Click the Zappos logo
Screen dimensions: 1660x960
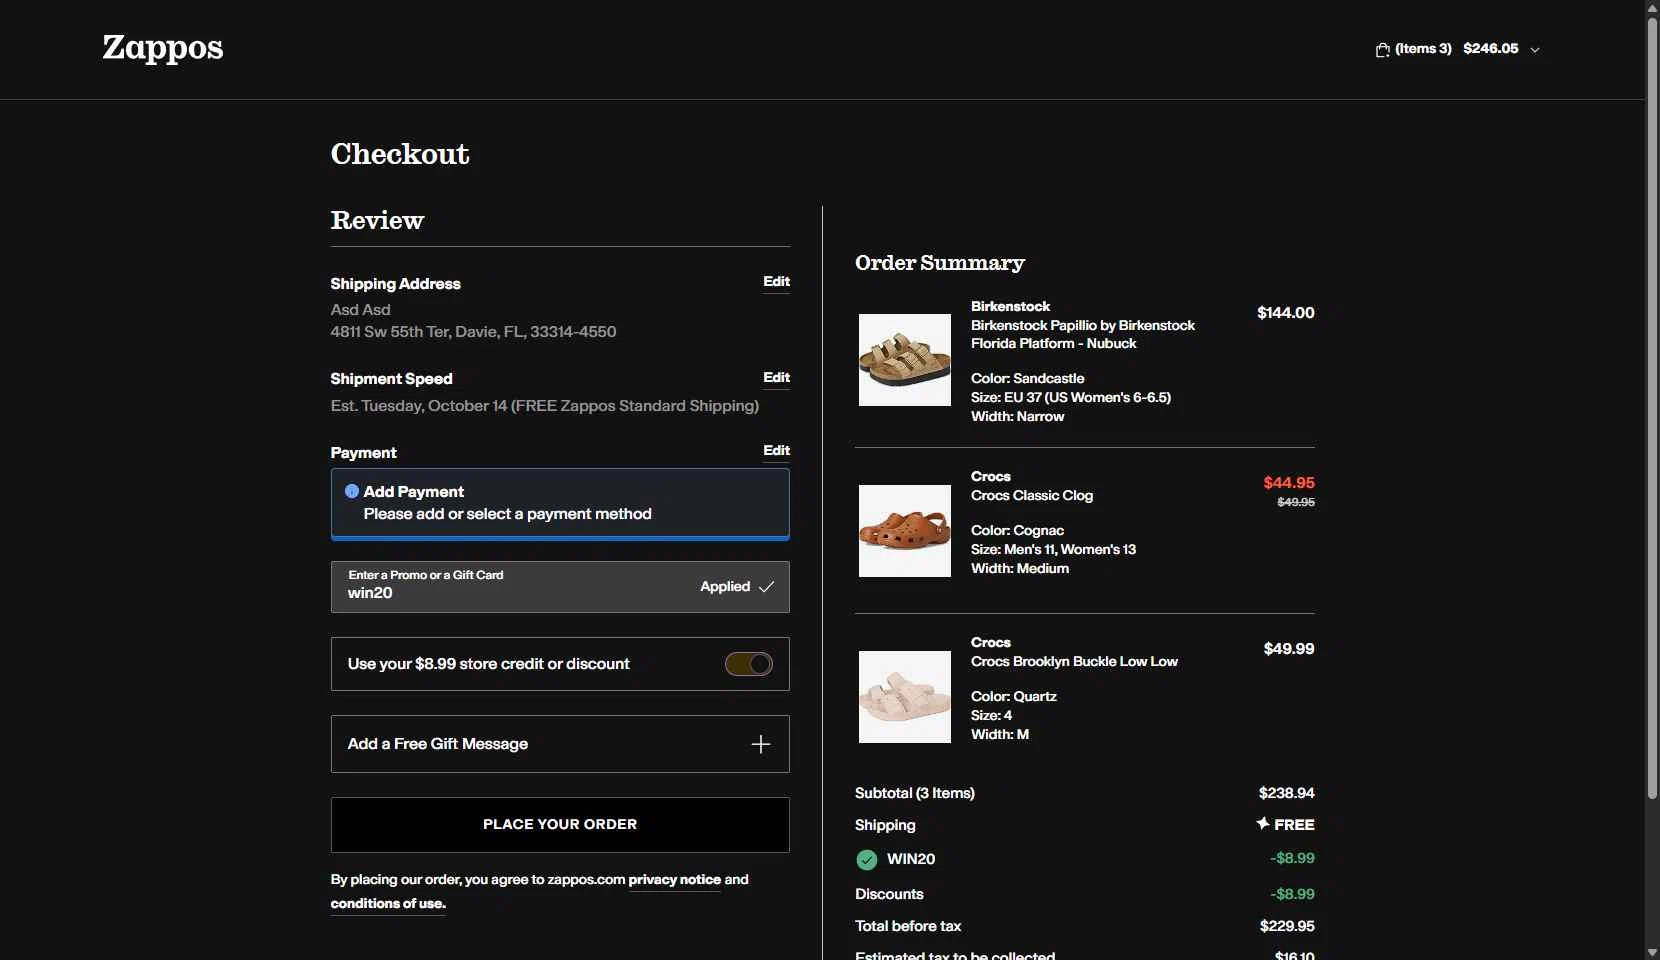click(x=163, y=48)
